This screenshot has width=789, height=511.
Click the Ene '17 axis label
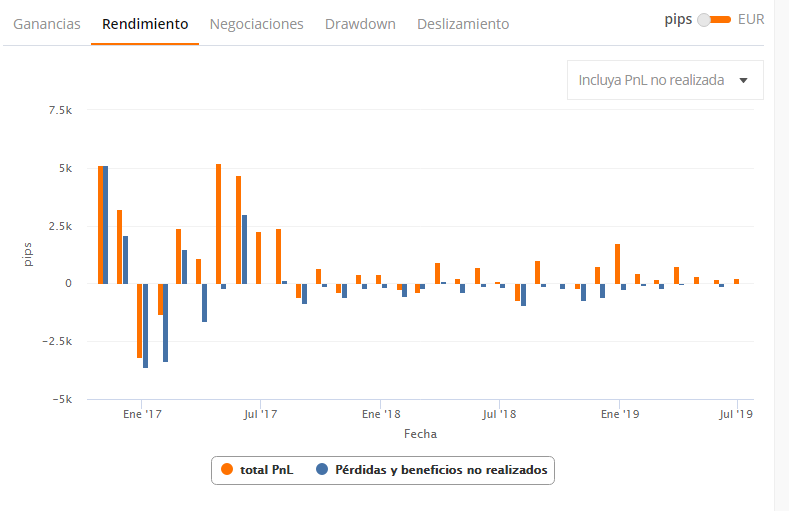pyautogui.click(x=142, y=414)
